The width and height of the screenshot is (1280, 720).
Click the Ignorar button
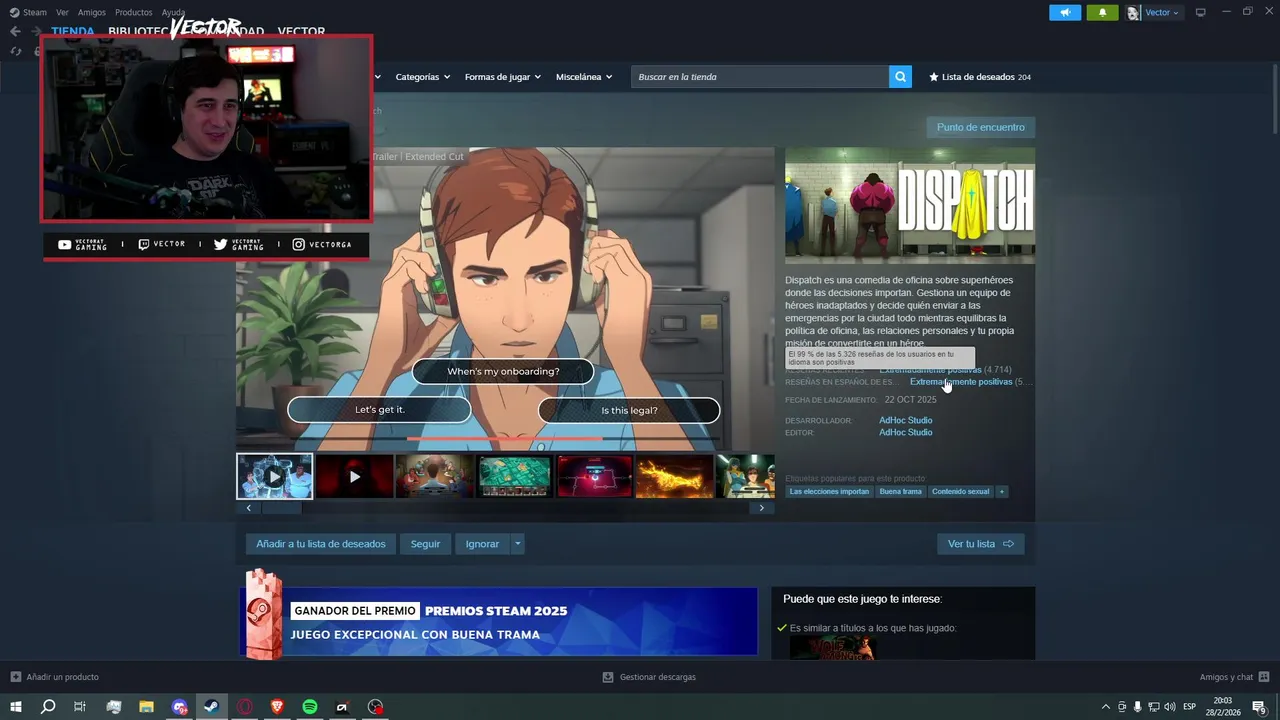point(482,544)
